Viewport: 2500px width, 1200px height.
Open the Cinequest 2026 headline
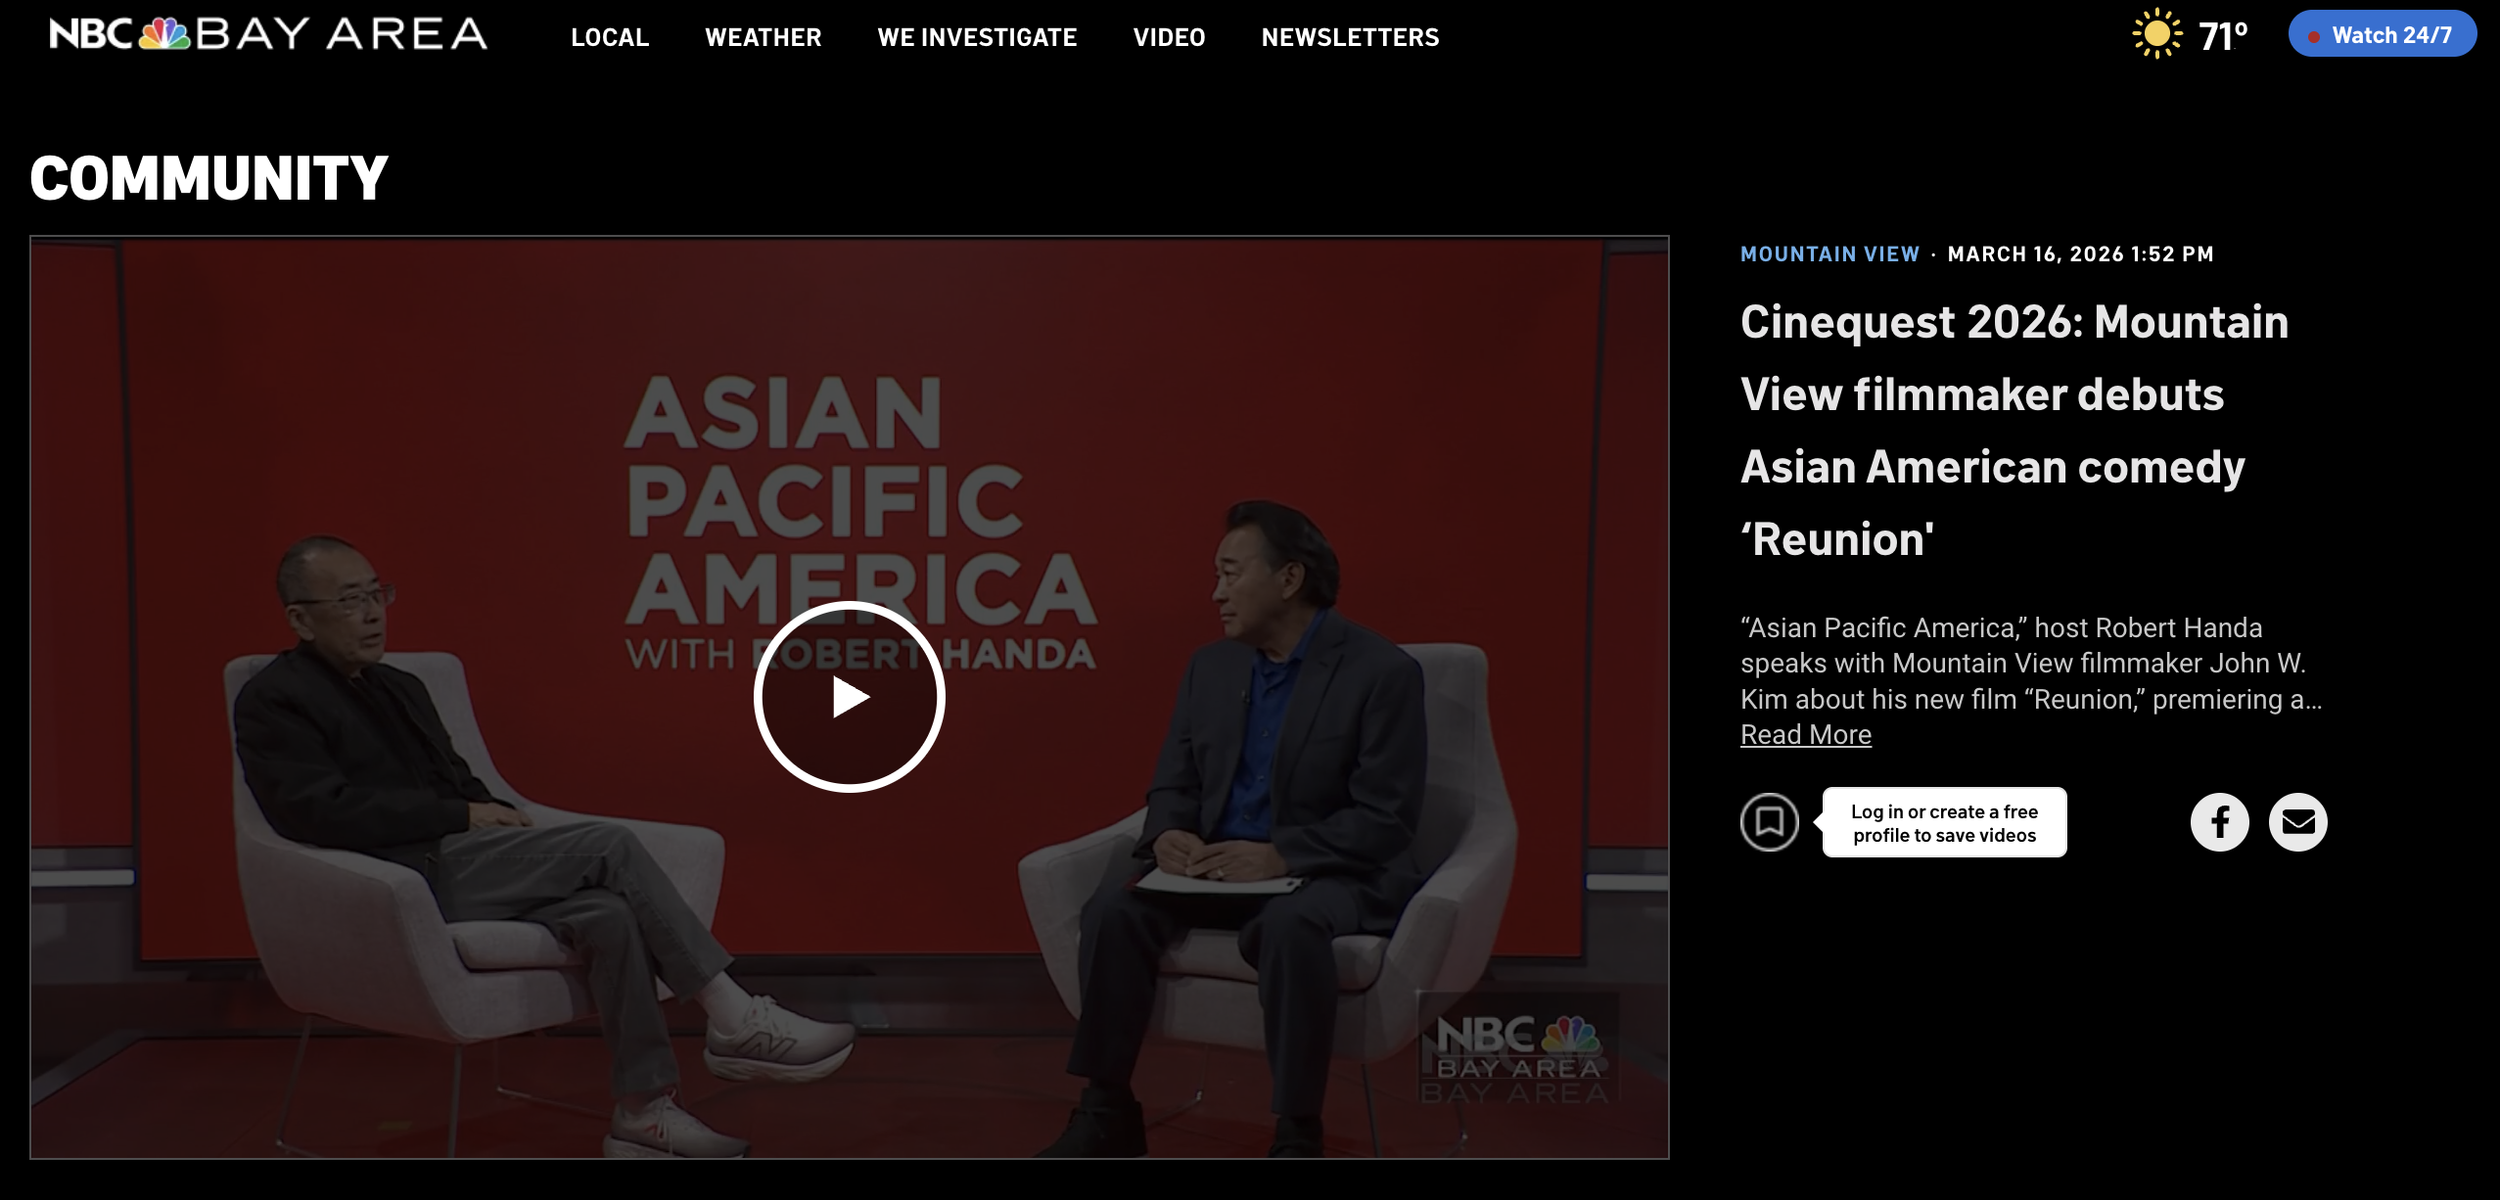[2014, 430]
